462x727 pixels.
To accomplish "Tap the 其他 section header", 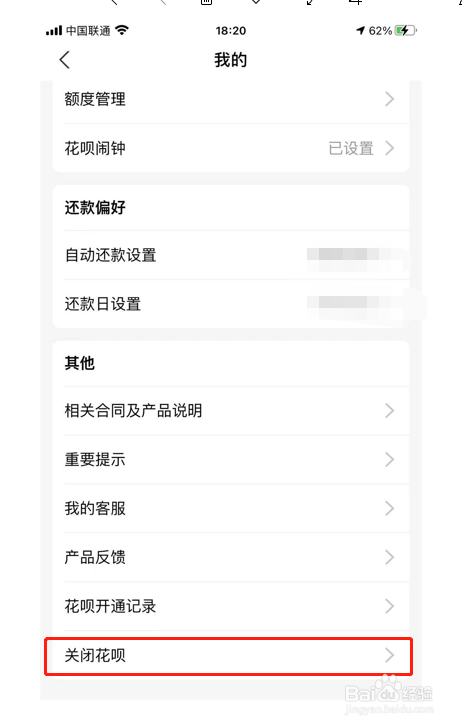I will (79, 363).
